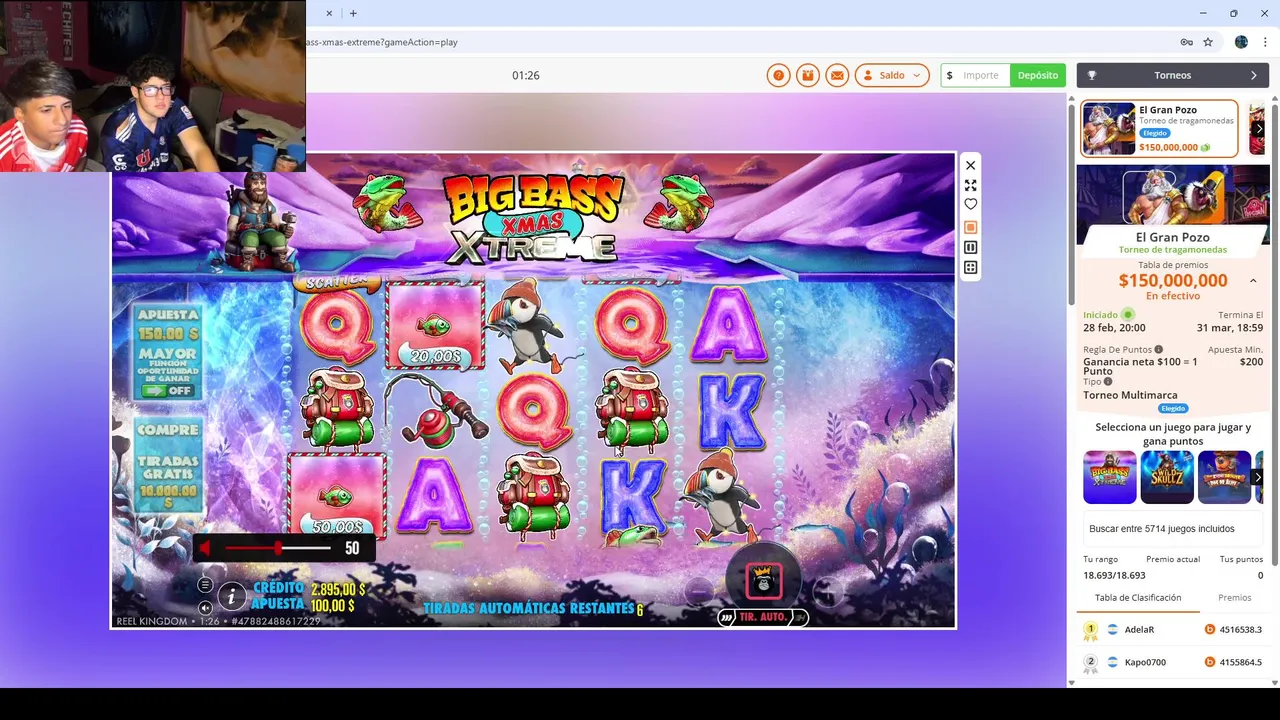Select the two-game split layout icon
The image size is (1280, 720).
click(x=970, y=247)
